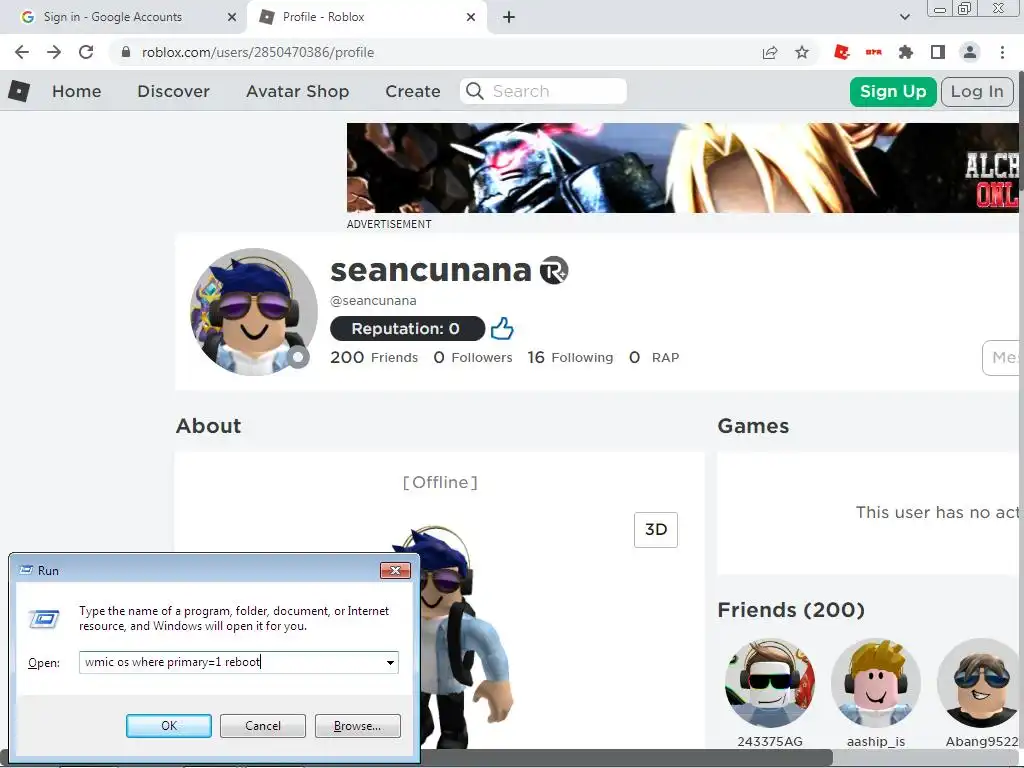Switch to the Sign in - Google Accounts tab
Viewport: 1024px width, 768px height.
(123, 17)
